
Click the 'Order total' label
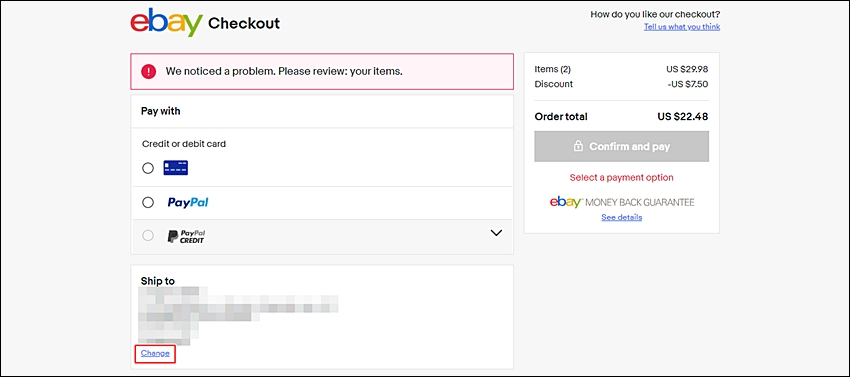(561, 117)
